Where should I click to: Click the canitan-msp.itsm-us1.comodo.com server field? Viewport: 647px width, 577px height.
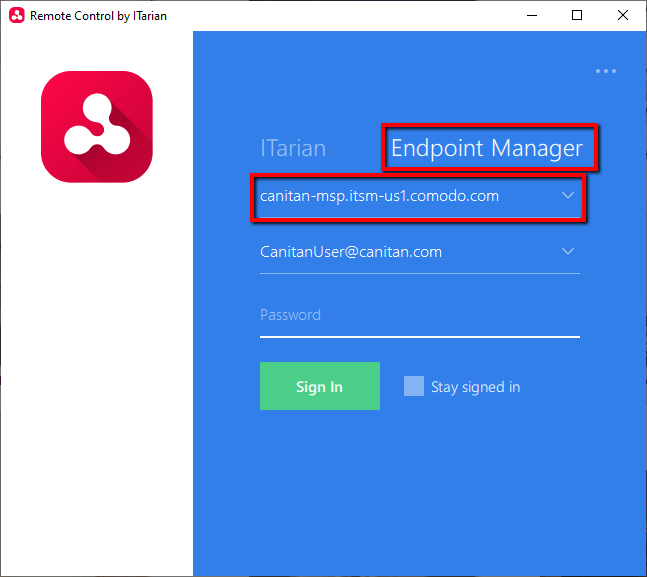420,196
